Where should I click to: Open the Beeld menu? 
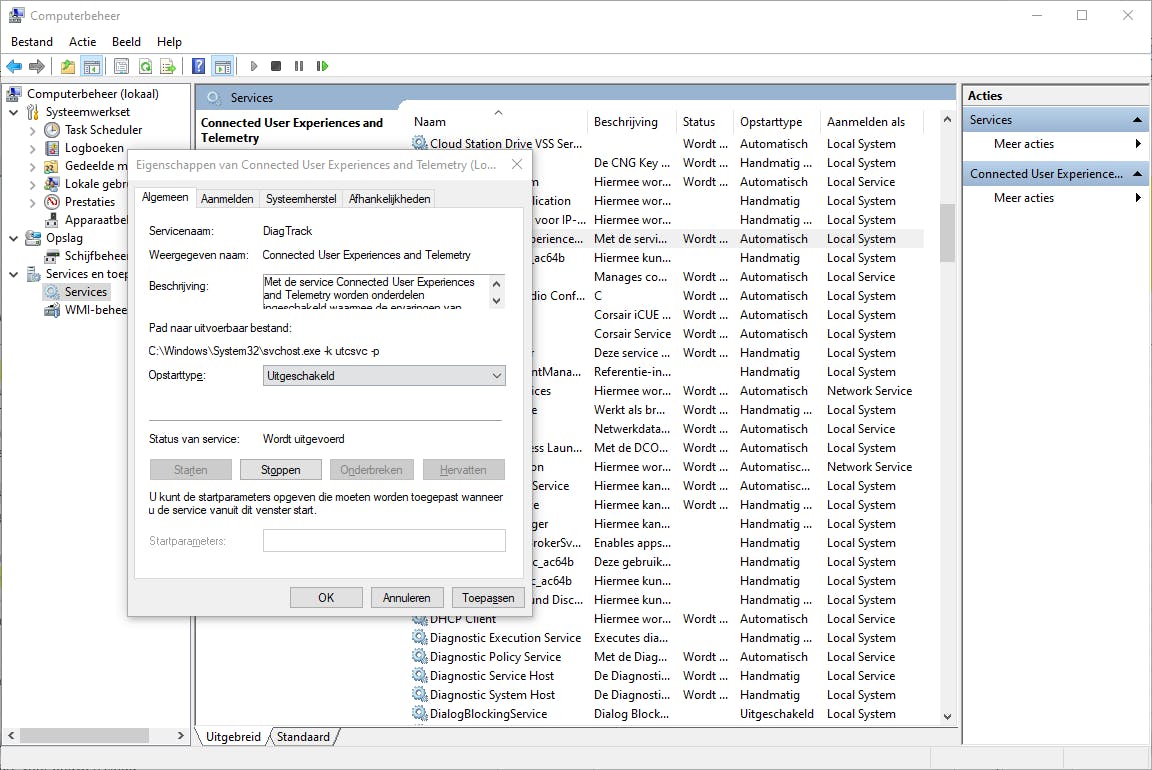click(126, 42)
